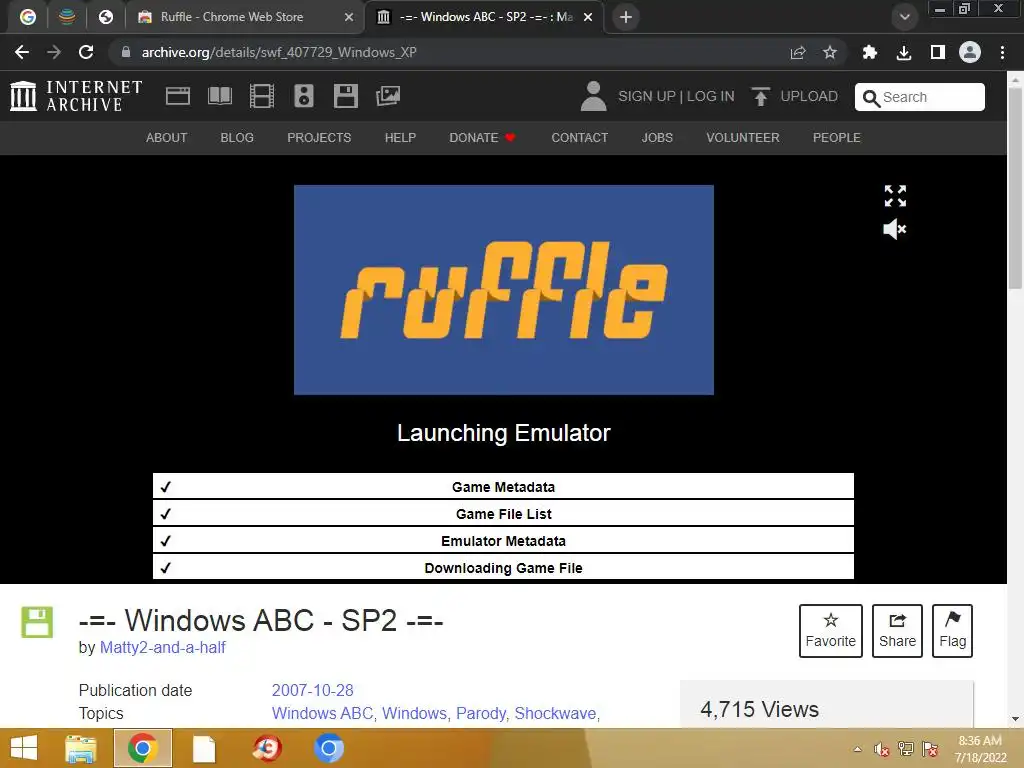1024x768 pixels.
Task: Open the JOBS menu item
Action: pyautogui.click(x=657, y=138)
